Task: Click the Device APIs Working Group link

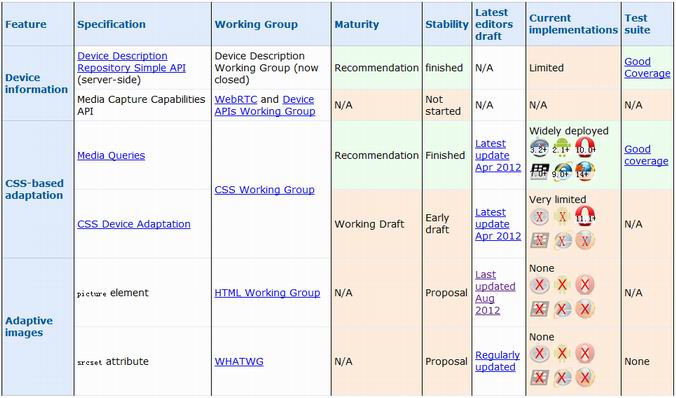Action: click(x=265, y=105)
